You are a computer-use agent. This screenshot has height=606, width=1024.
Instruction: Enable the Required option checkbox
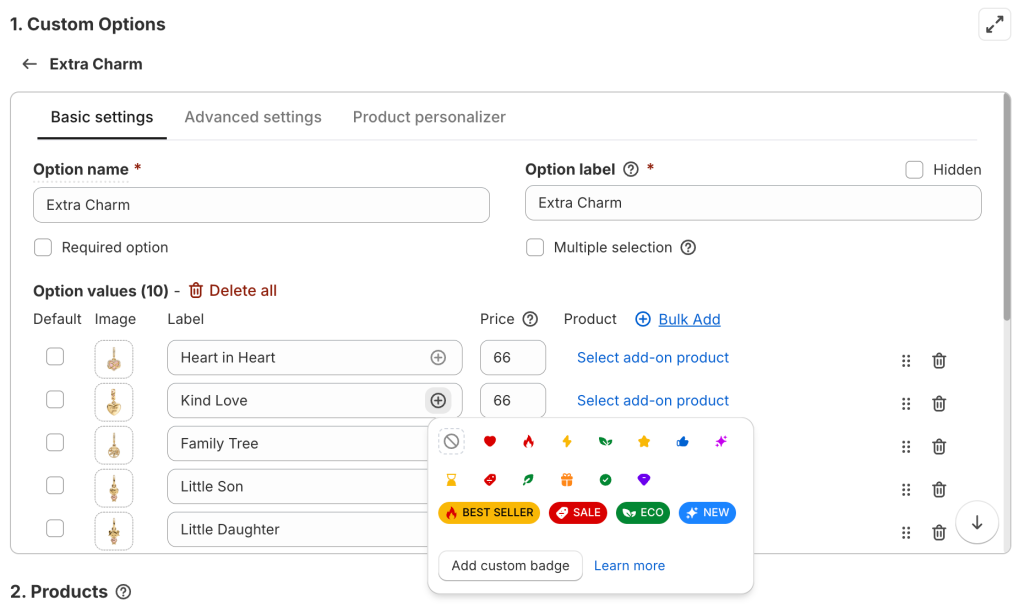pos(43,247)
